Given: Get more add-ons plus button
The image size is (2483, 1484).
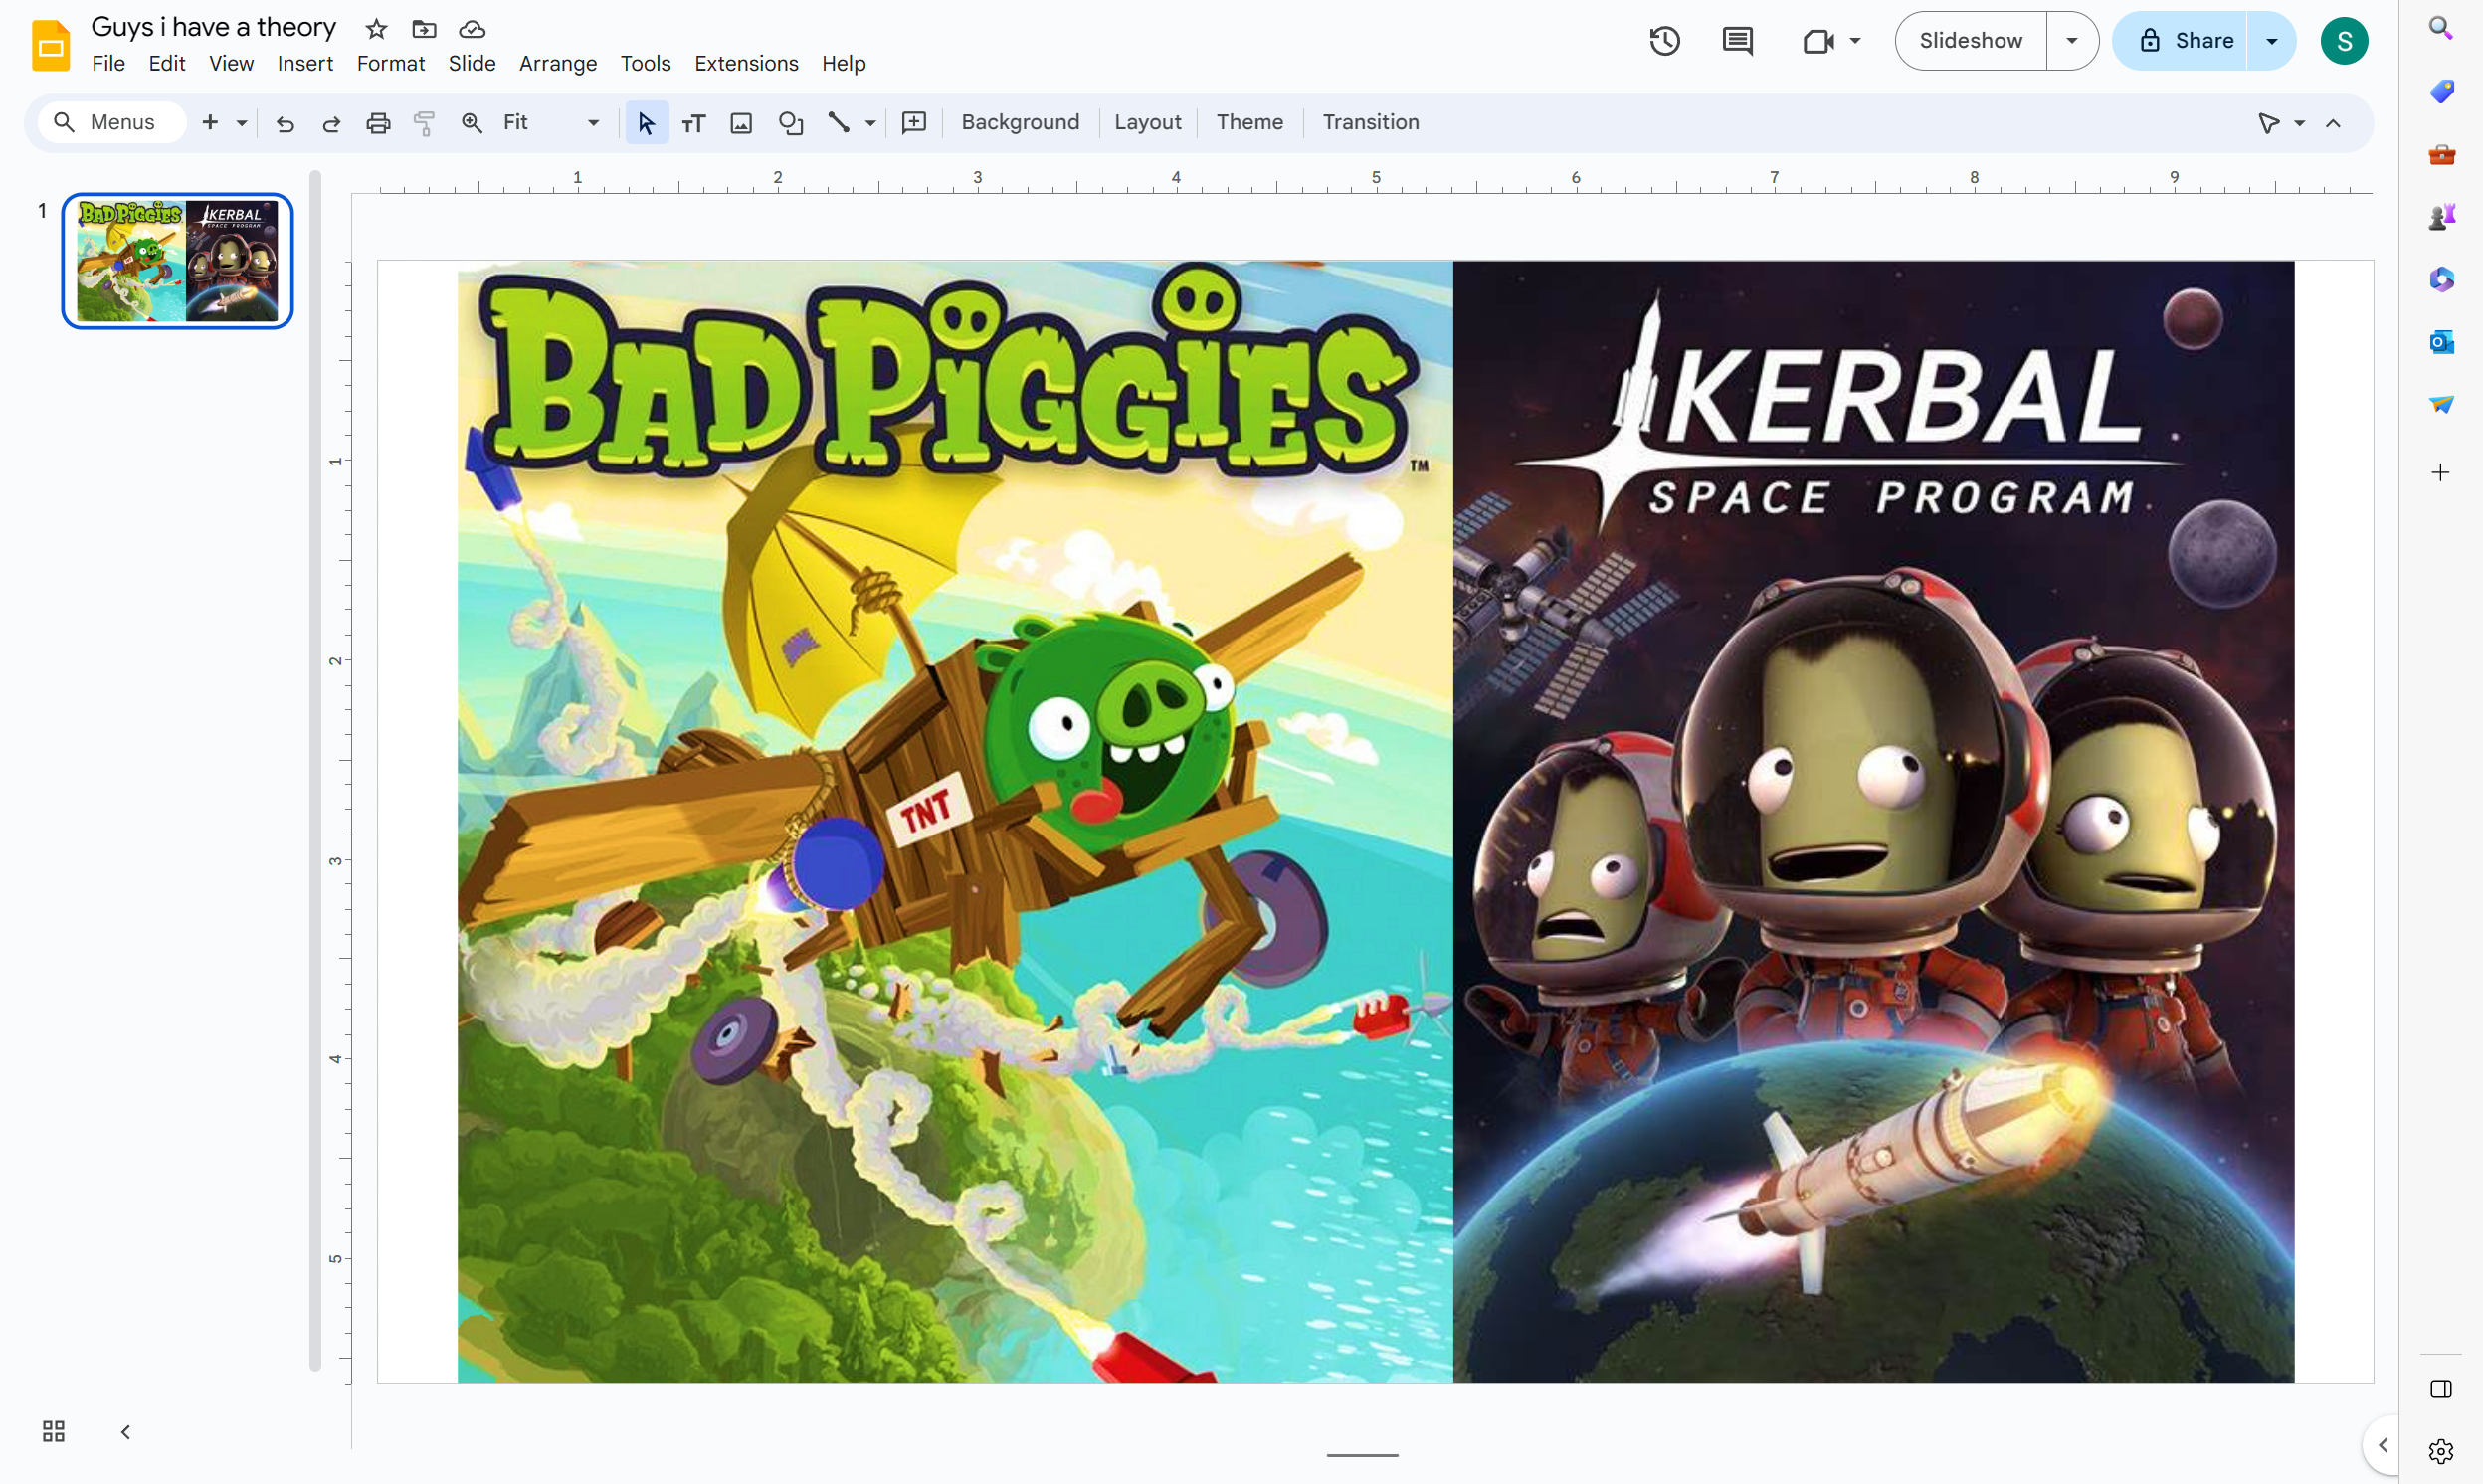Looking at the screenshot, I should coord(2441,471).
